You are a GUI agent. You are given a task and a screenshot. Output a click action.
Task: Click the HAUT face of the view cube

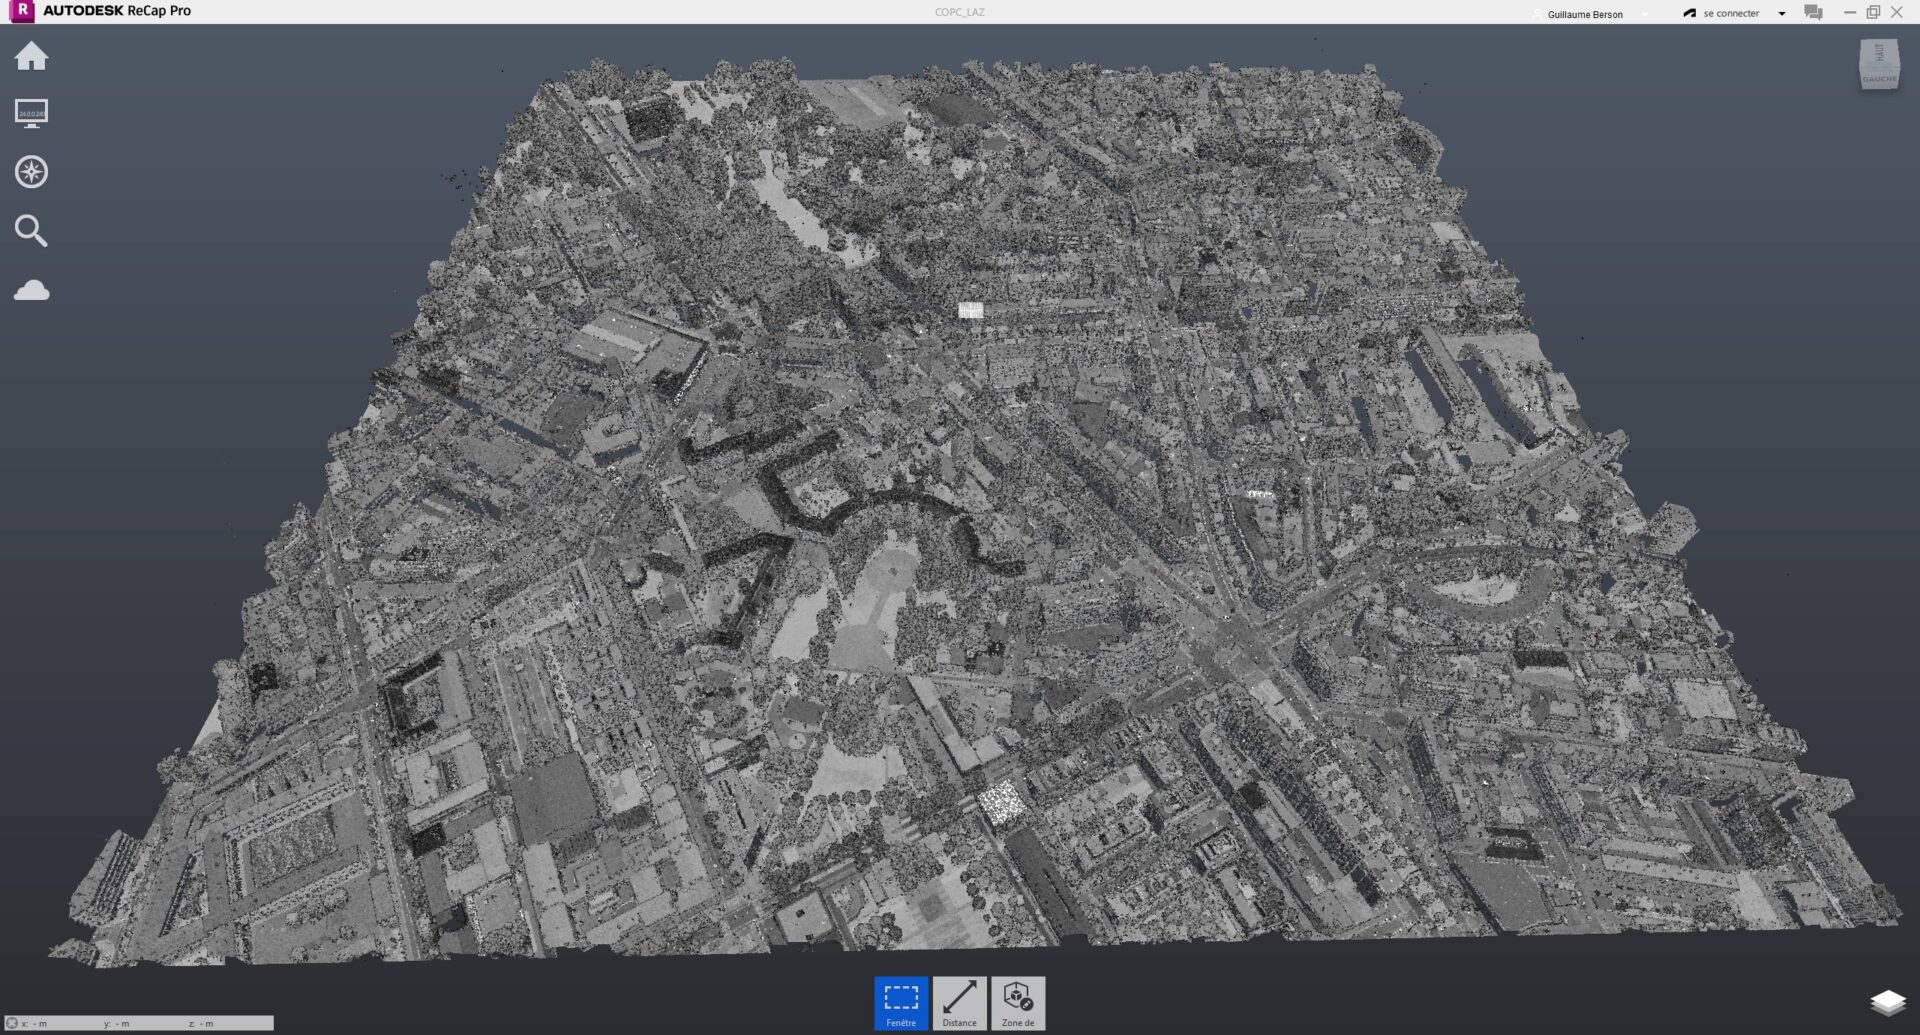(x=1878, y=53)
